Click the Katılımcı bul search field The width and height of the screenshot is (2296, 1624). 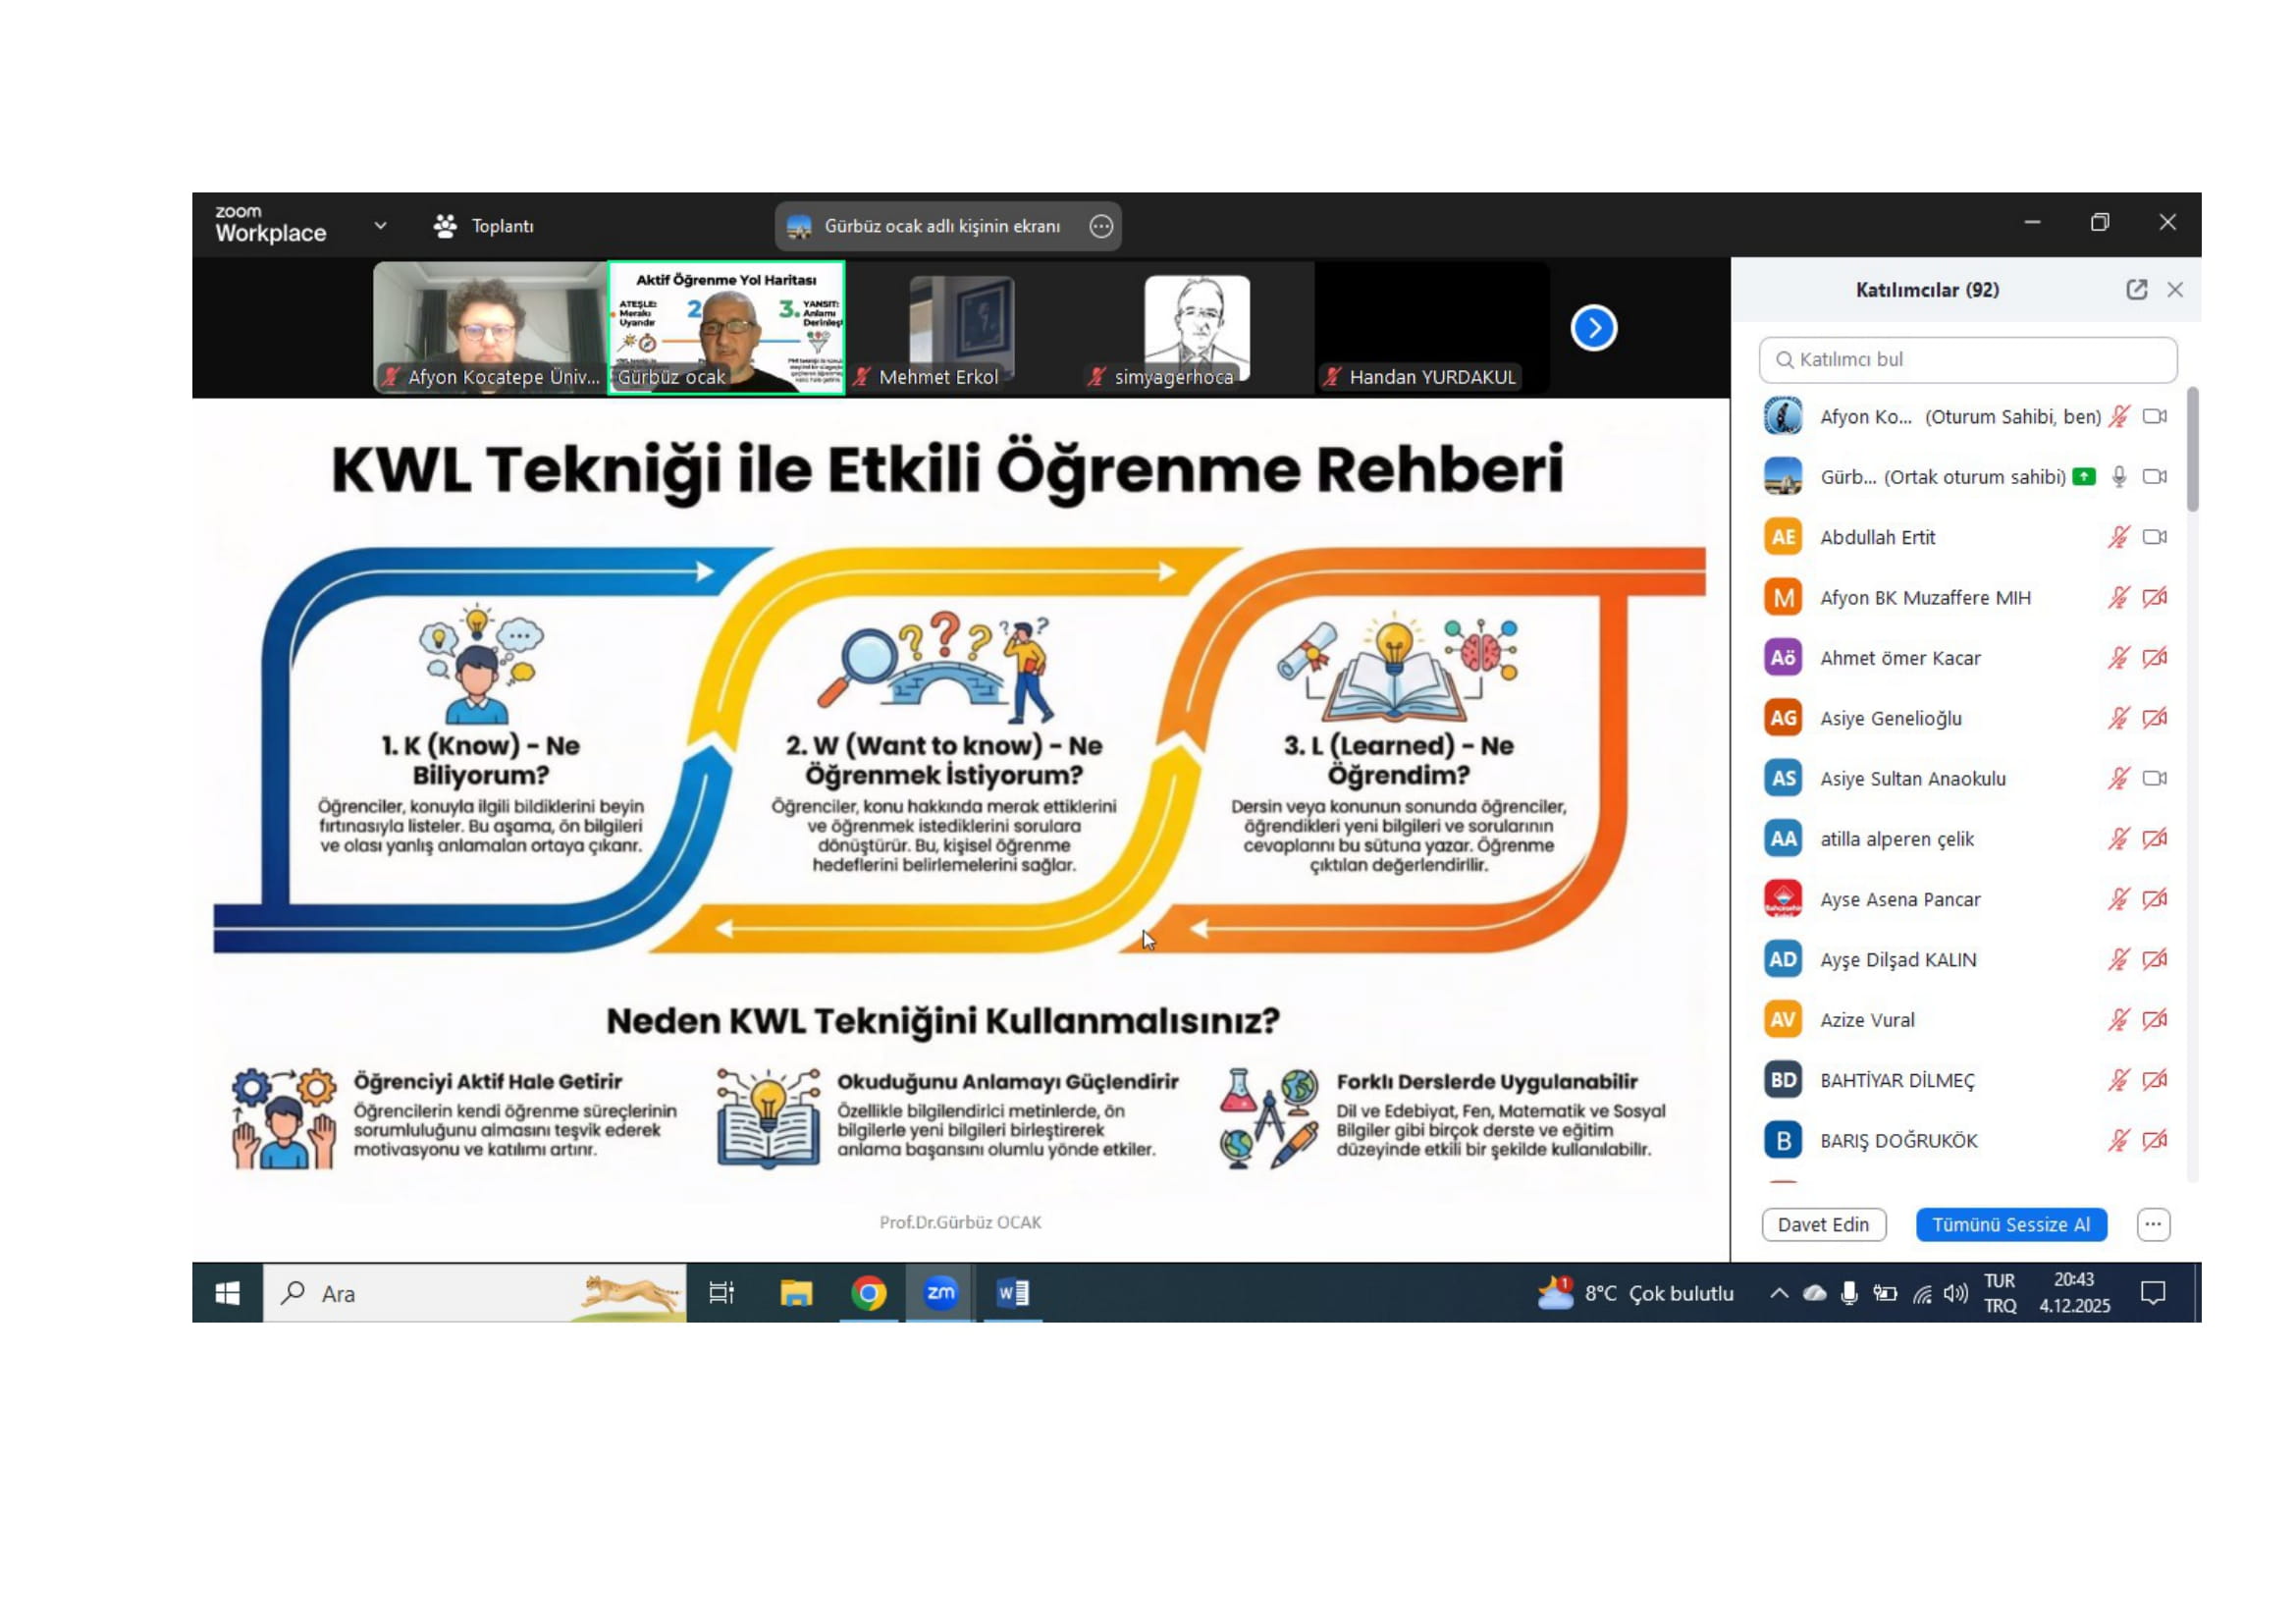[1967, 360]
